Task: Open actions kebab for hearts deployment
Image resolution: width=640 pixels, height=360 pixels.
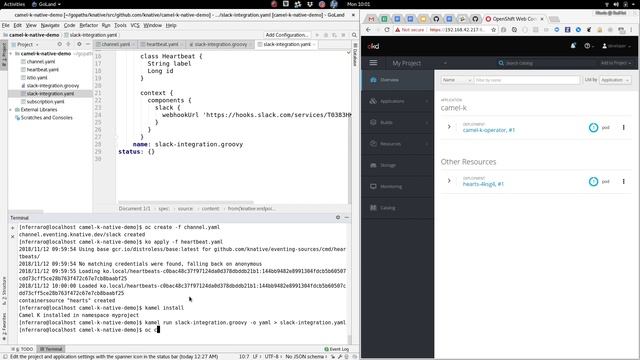Action: point(623,181)
